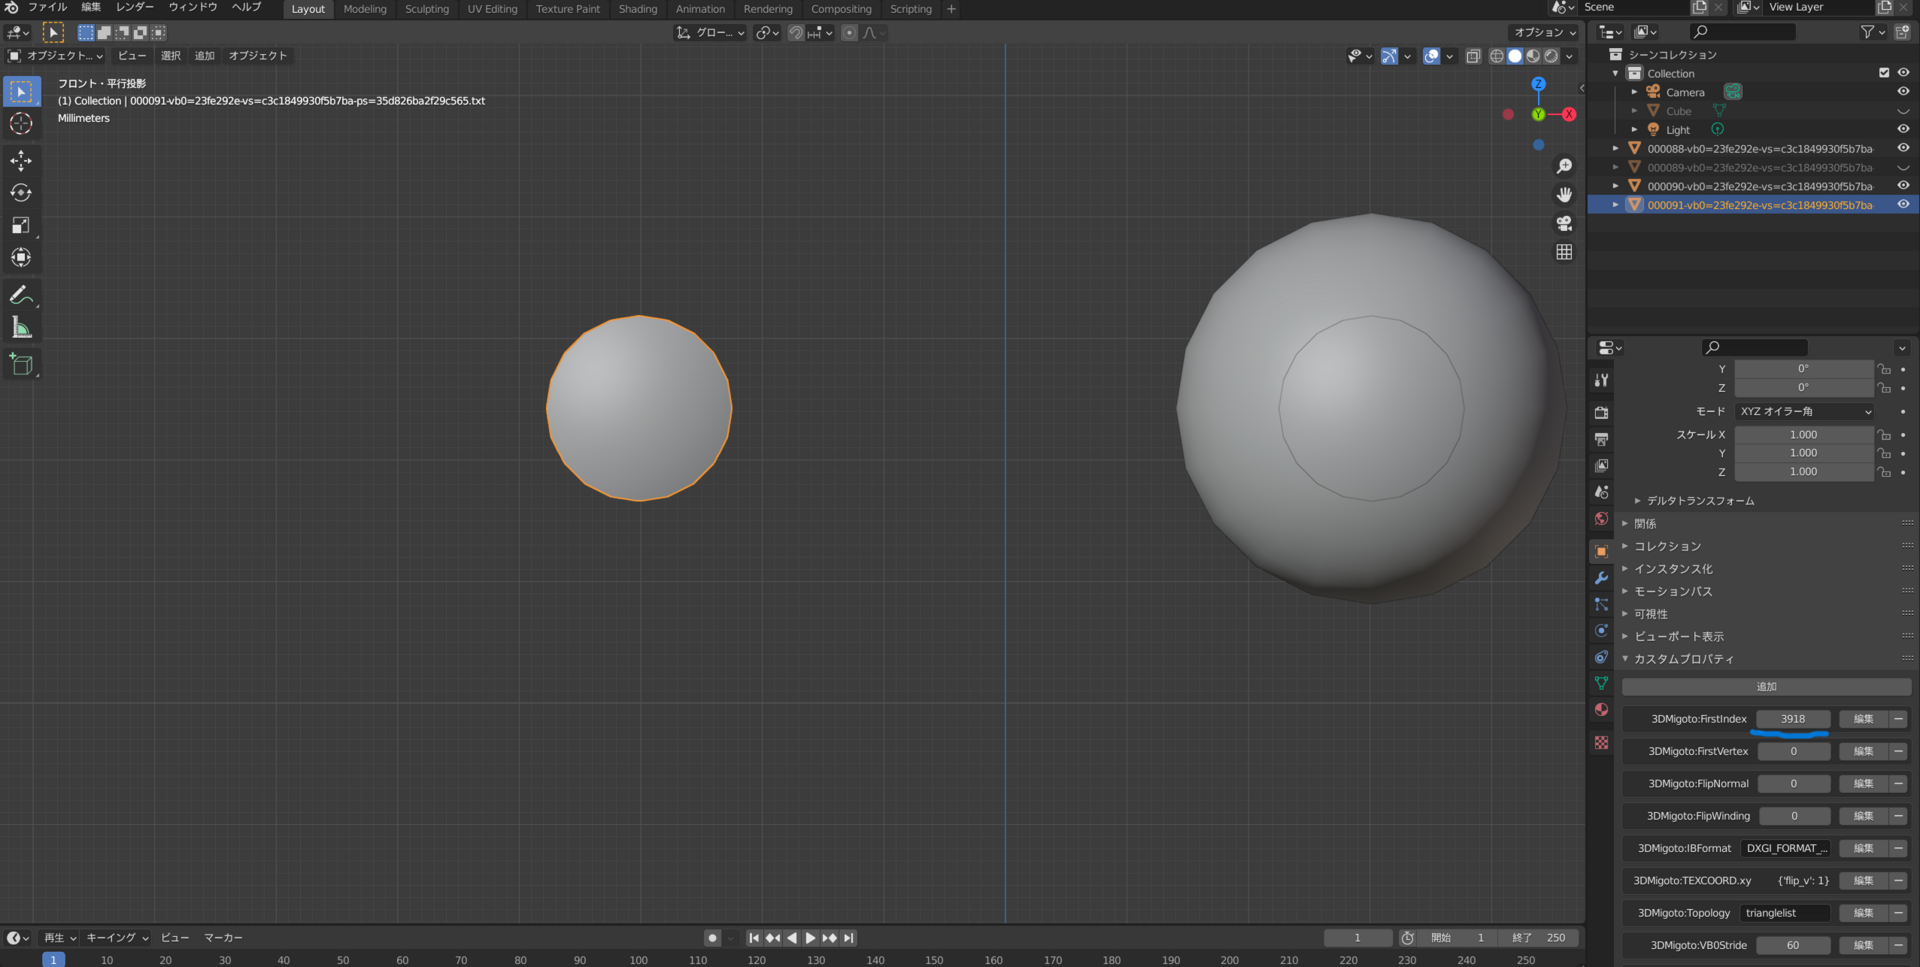Open the XYZ オイラー角 rotation mode dropdown
This screenshot has width=1920, height=967.
[1804, 412]
